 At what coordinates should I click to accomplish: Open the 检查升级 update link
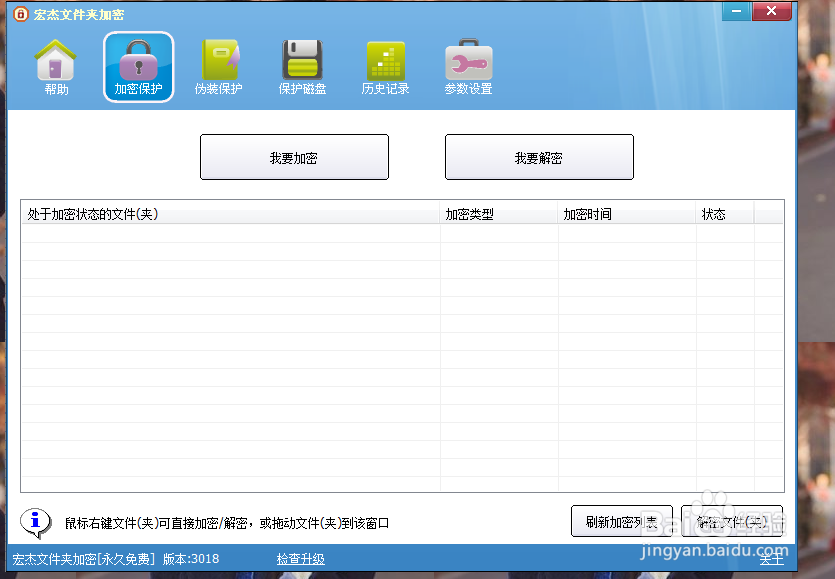point(300,559)
